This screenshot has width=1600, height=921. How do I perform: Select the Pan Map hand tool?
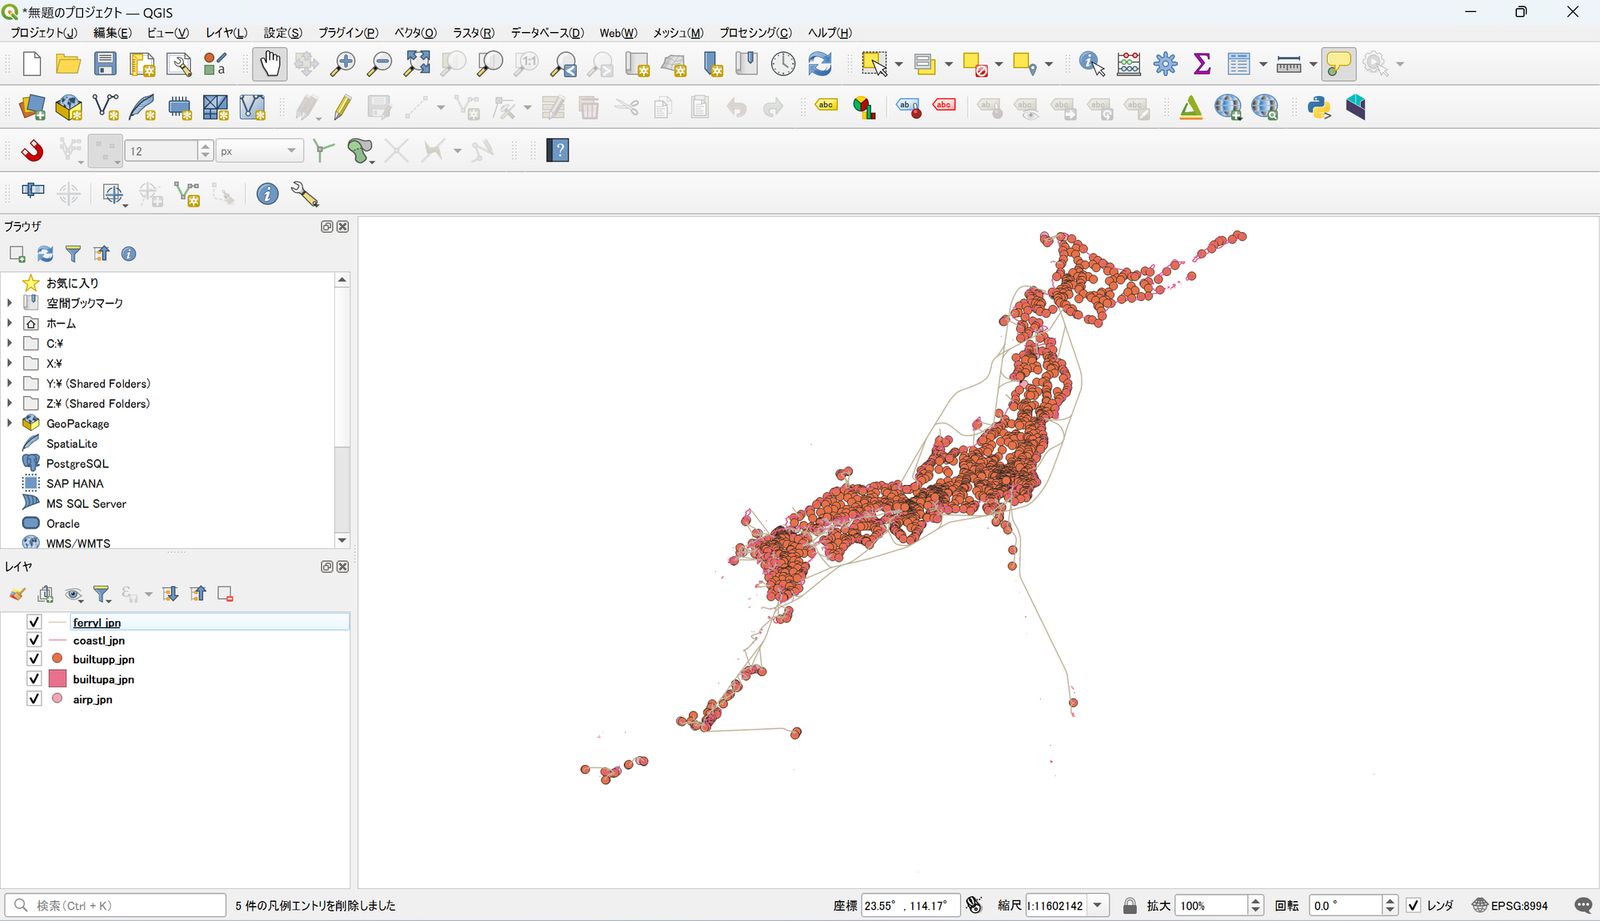click(270, 64)
